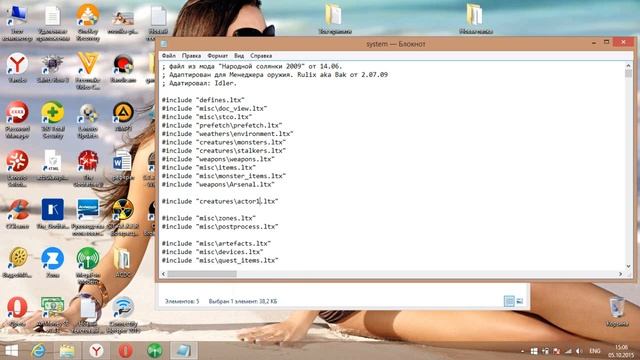The image size is (640, 360).
Task: Click the line #include "misc\zones.ltx"
Action: 209,218
